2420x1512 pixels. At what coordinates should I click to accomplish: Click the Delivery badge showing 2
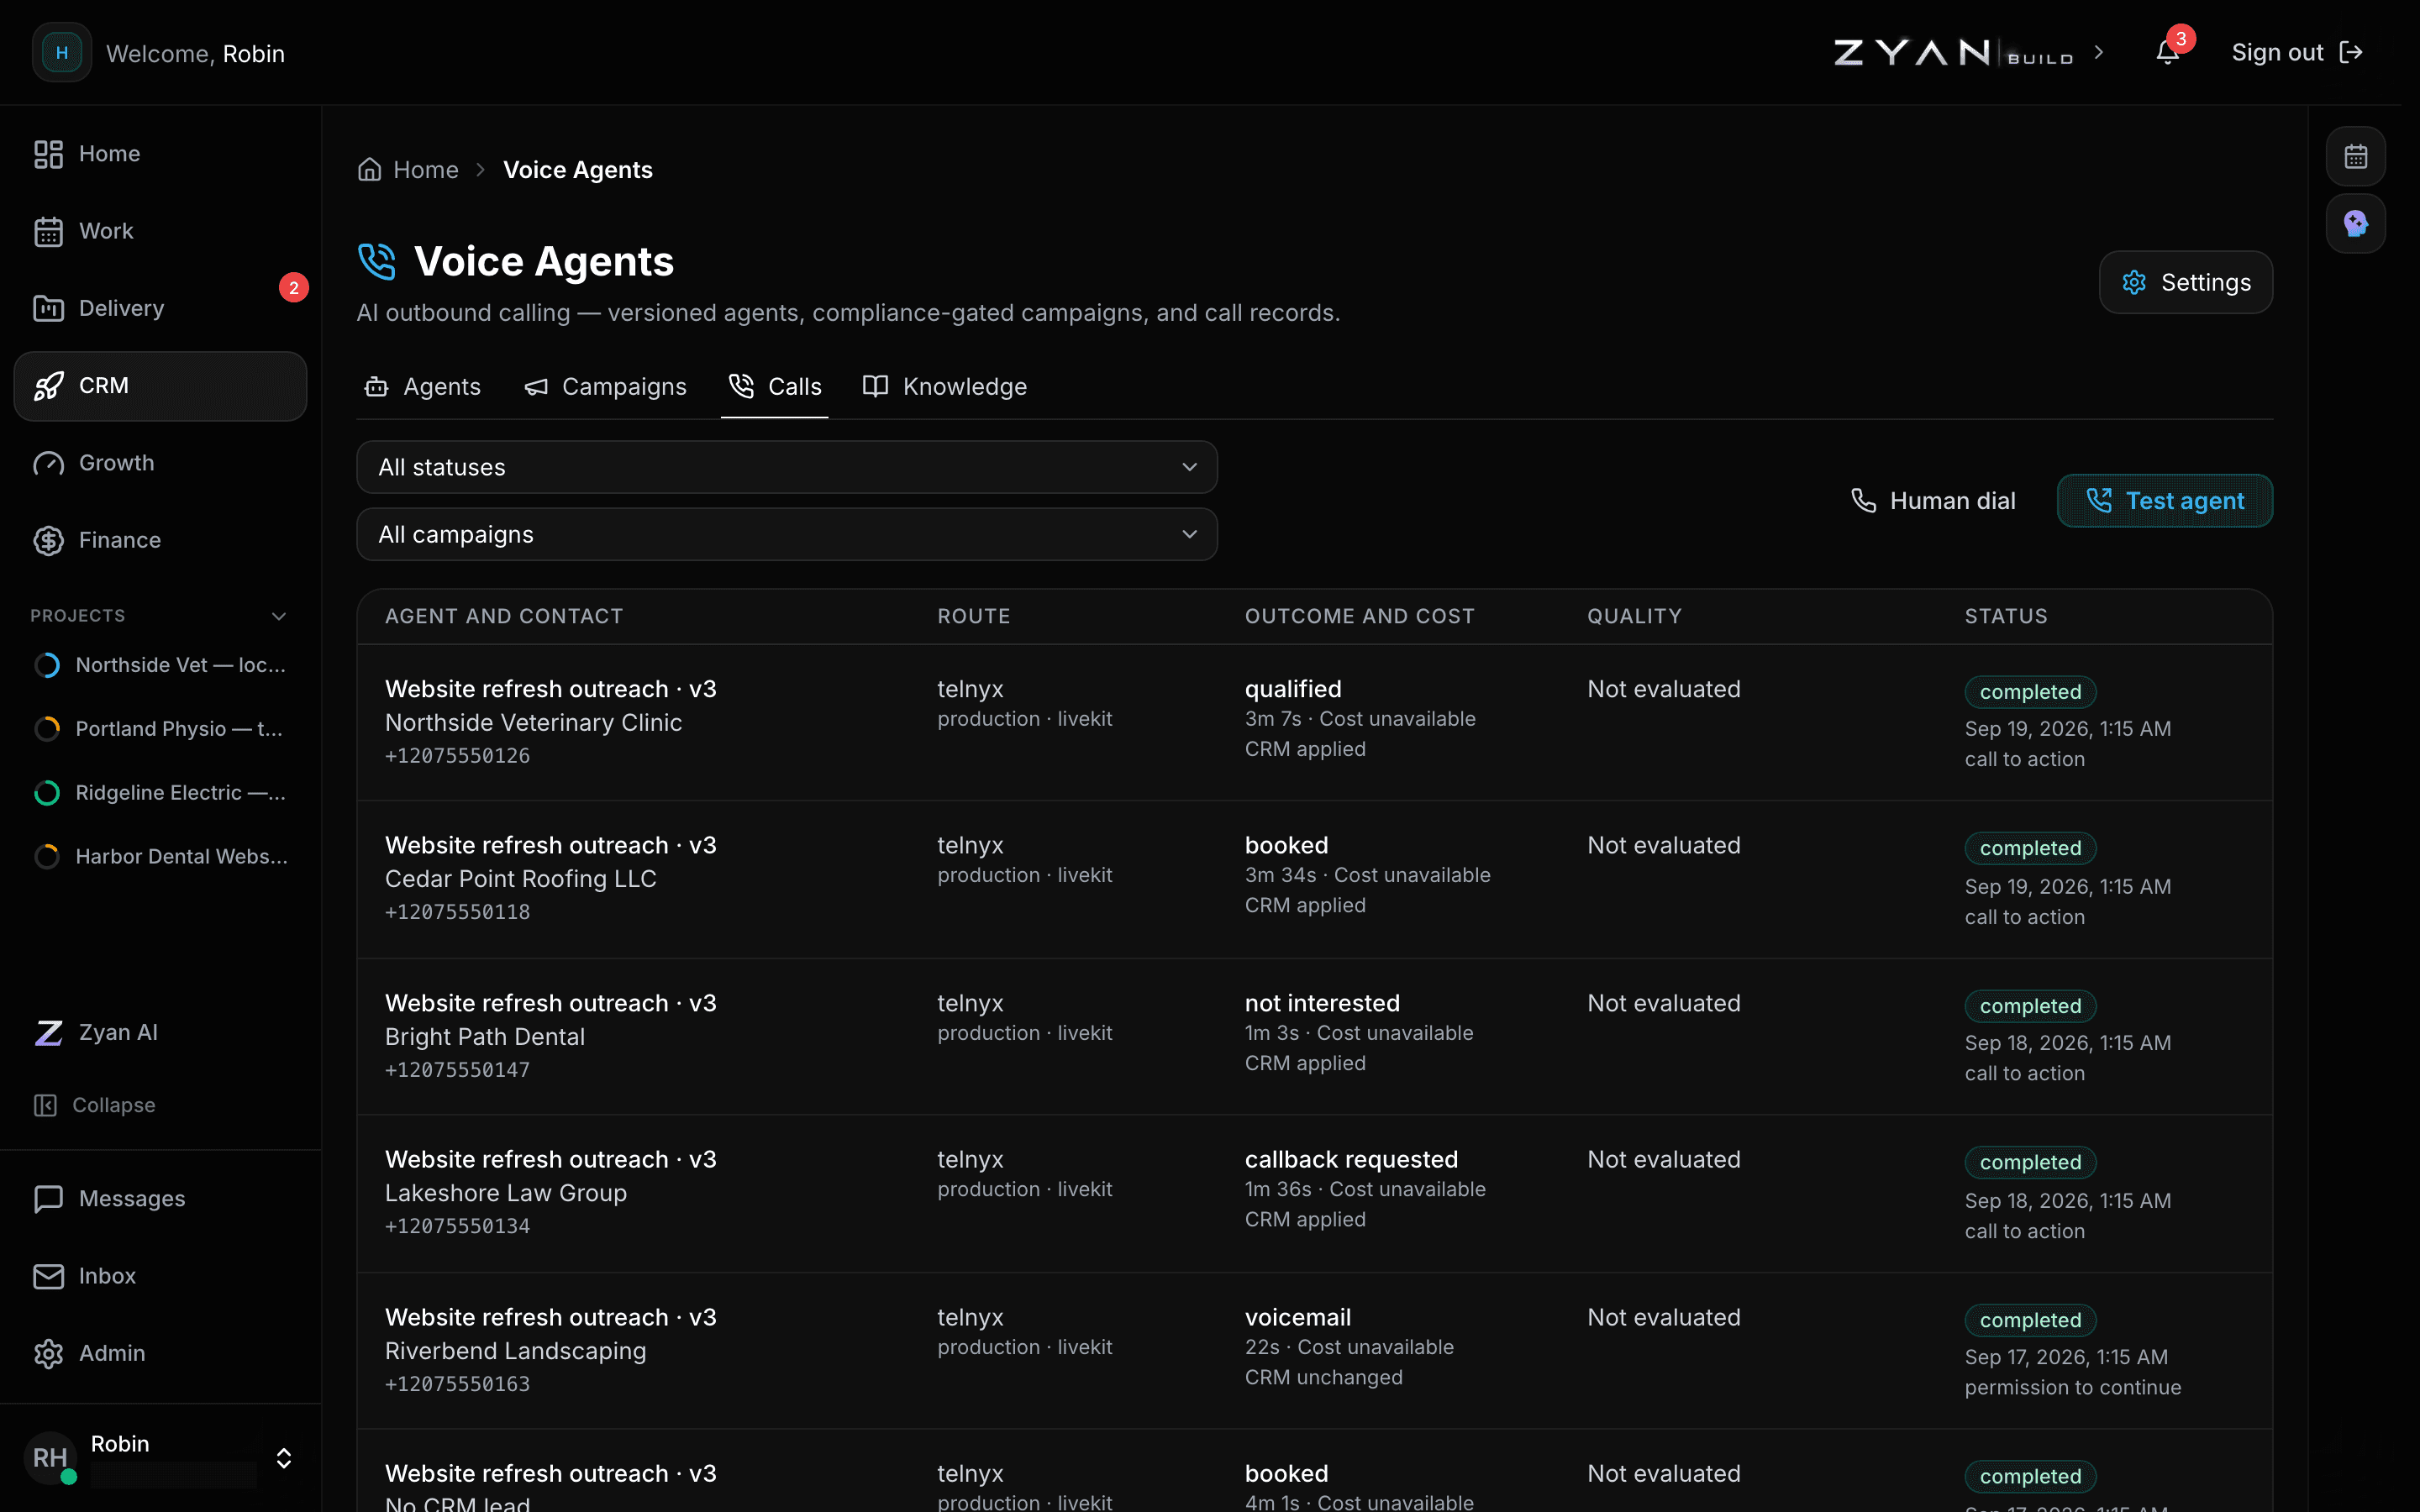[x=293, y=288]
